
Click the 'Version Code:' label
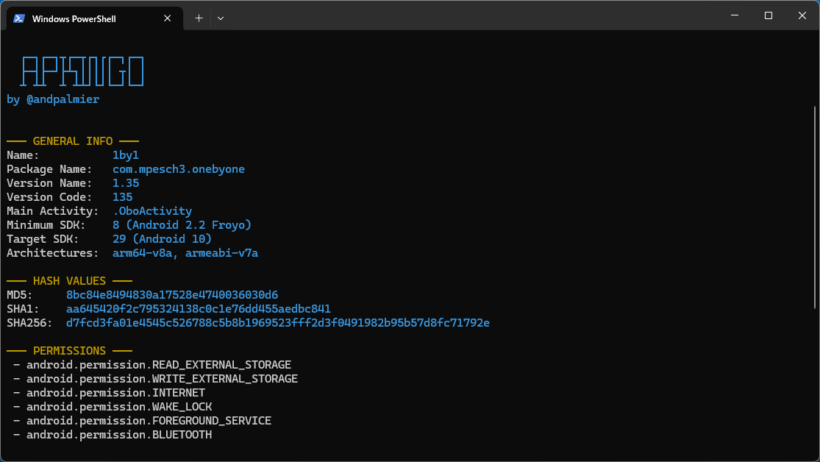(49, 197)
